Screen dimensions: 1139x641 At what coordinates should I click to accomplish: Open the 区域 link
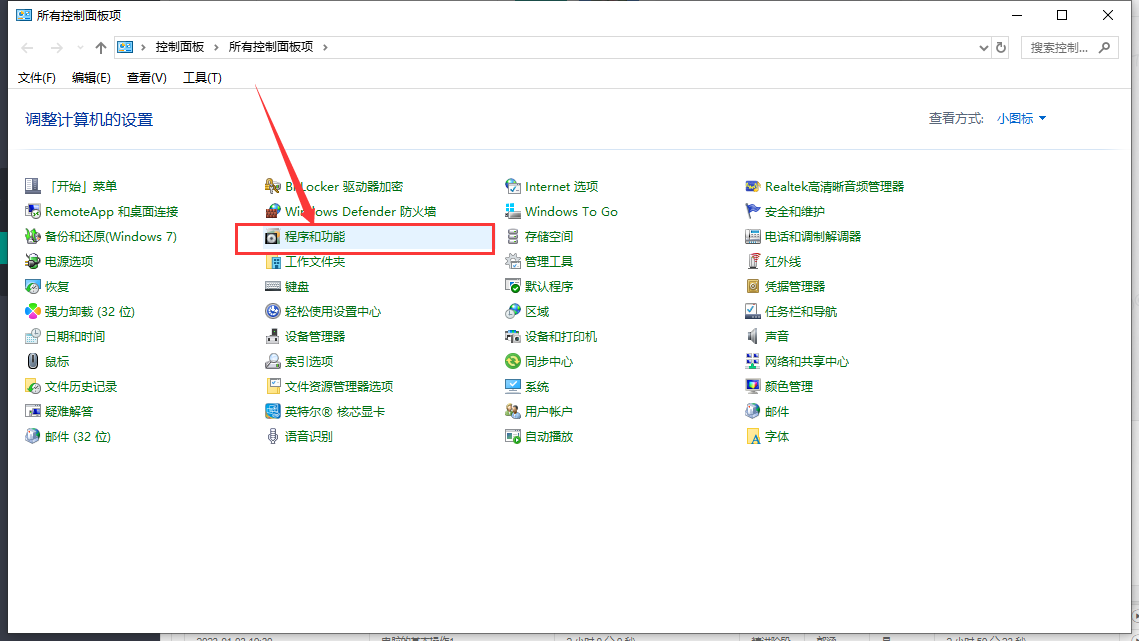pos(538,311)
